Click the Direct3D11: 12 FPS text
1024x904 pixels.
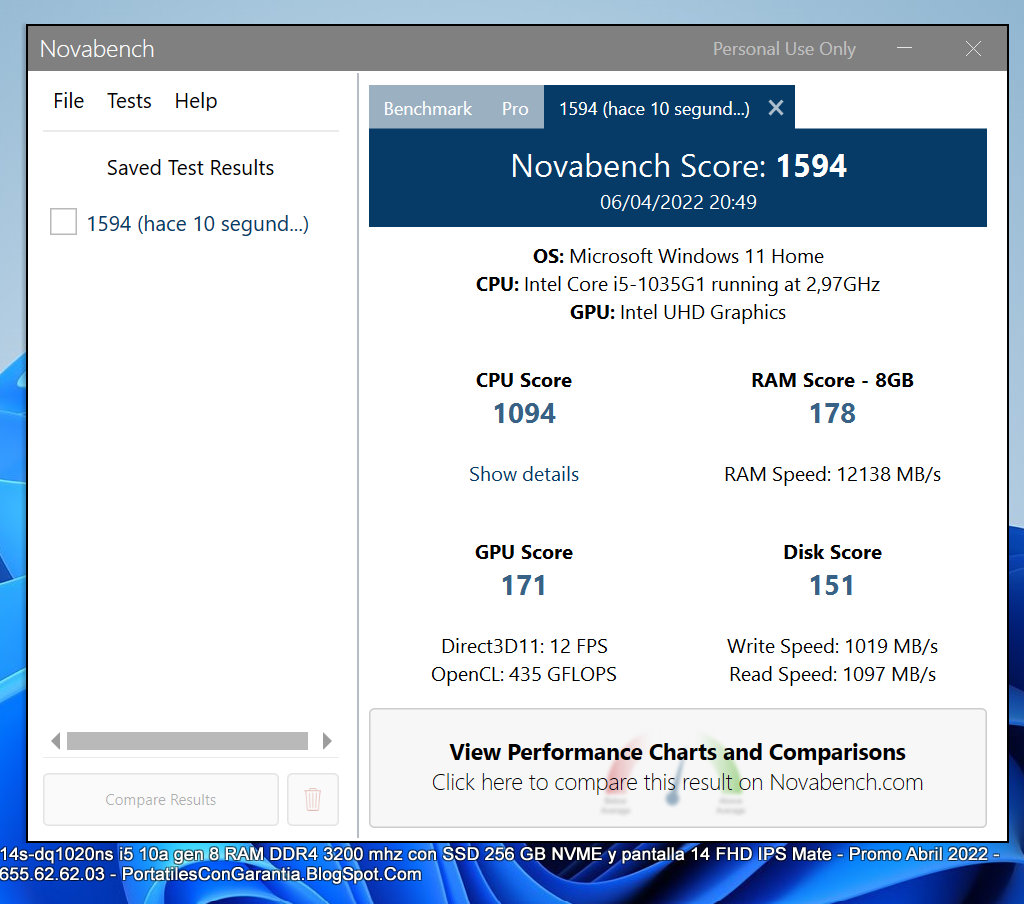[x=524, y=646]
